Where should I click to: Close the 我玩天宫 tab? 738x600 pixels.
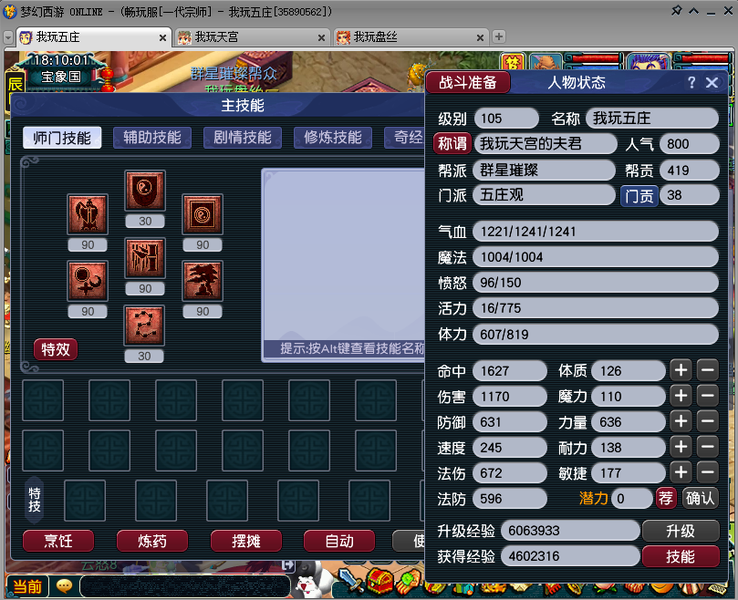(x=321, y=38)
